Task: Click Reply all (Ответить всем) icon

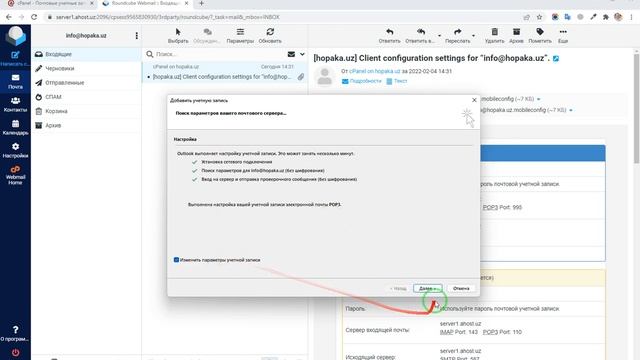Action: tap(420, 36)
